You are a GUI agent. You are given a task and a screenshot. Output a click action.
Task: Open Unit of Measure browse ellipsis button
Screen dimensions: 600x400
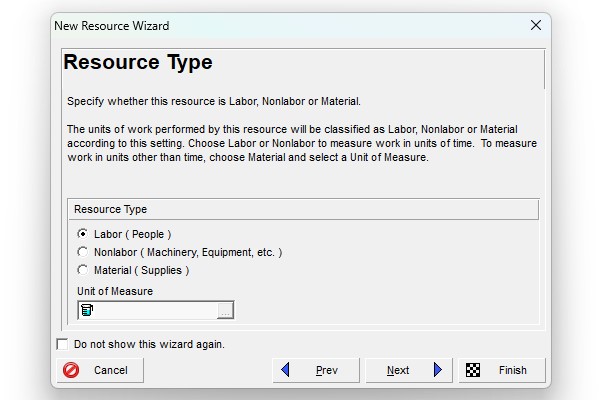point(225,310)
